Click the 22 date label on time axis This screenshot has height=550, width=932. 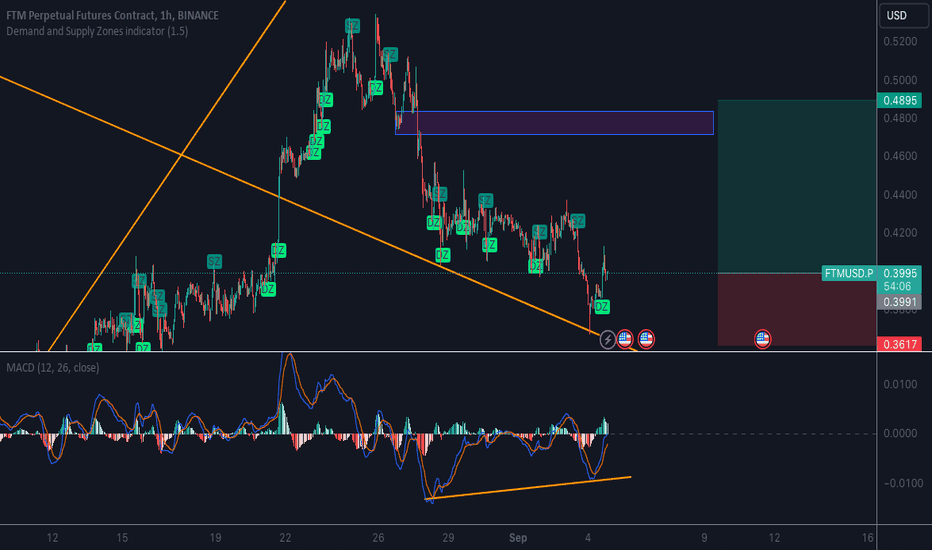pos(285,538)
